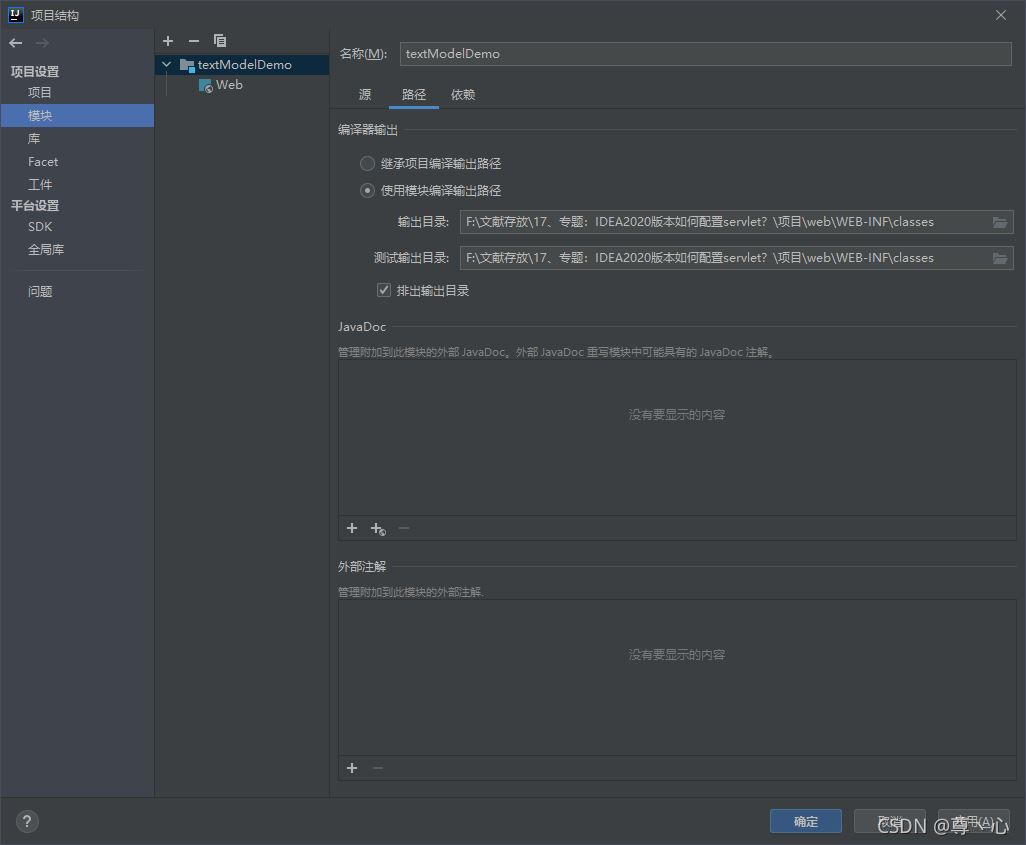The height and width of the screenshot is (845, 1026).
Task: Select textModelDemo in module tree
Action: pyautogui.click(x=244, y=65)
